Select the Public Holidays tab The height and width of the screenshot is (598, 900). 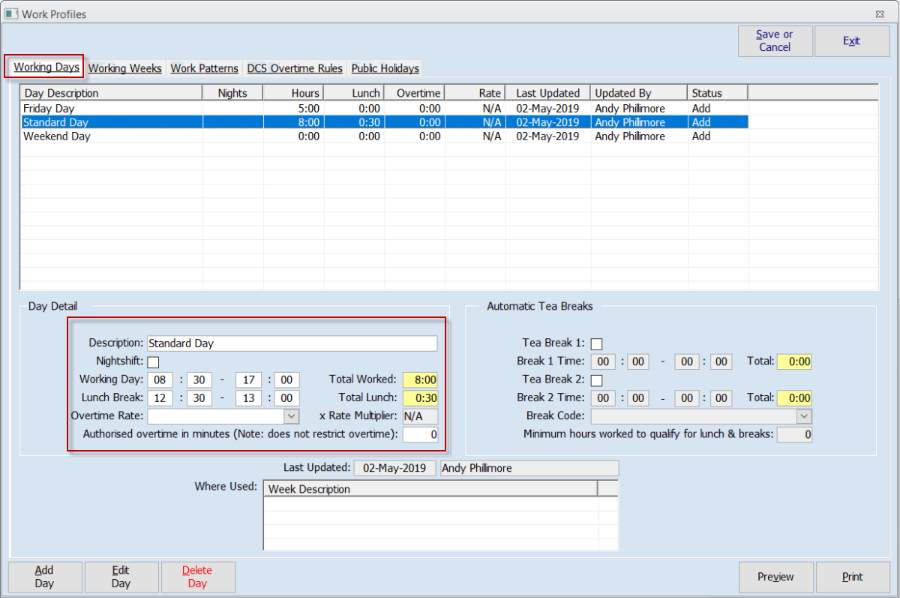tap(384, 69)
